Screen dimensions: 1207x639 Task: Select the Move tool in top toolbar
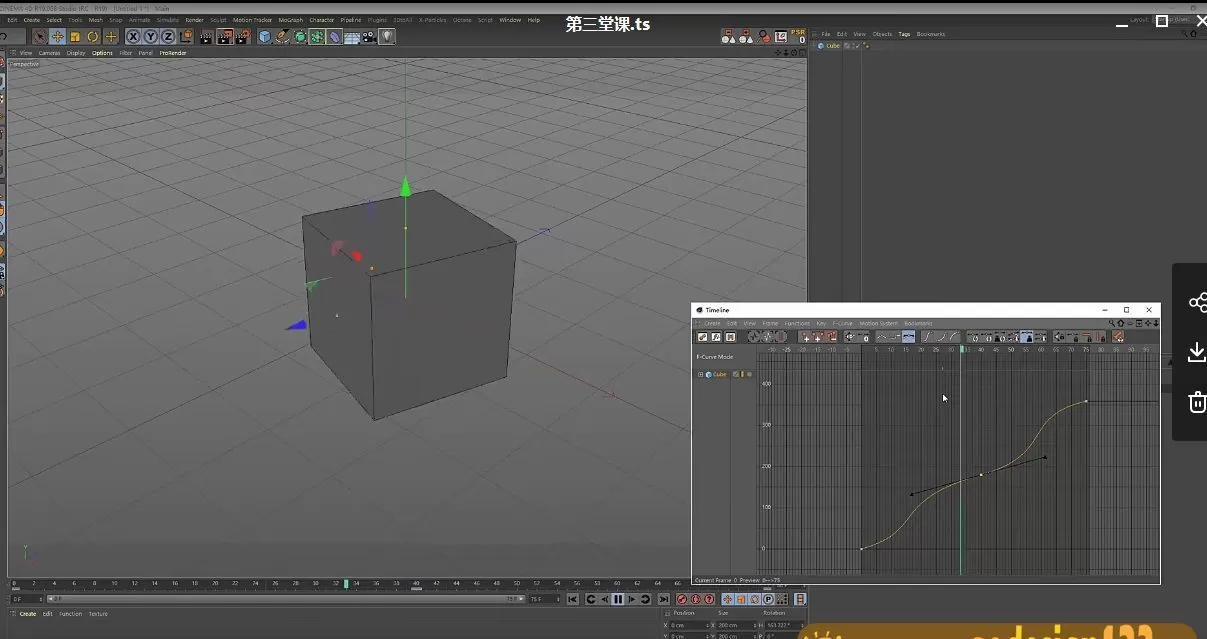tap(57, 37)
